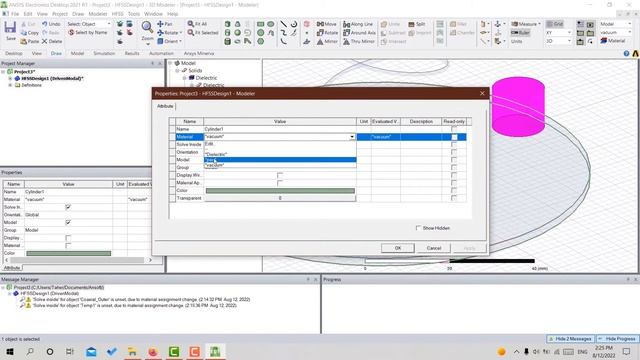Viewport: 640px width, 360px height.
Task: Click the Transparent value slider in the dialog
Action: pyautogui.click(x=280, y=198)
